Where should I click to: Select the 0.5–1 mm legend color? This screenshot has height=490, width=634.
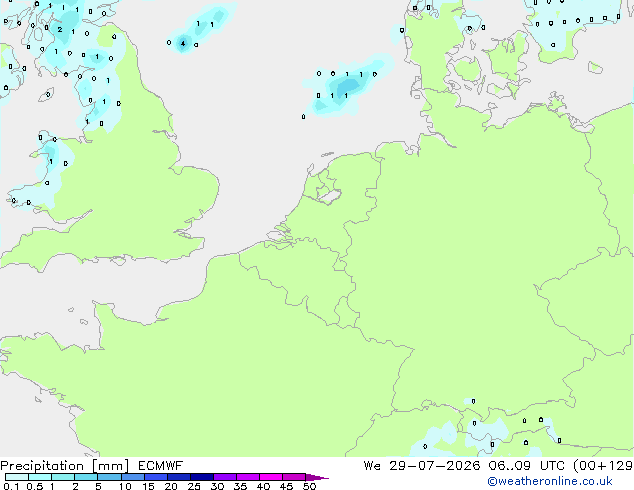point(40,477)
